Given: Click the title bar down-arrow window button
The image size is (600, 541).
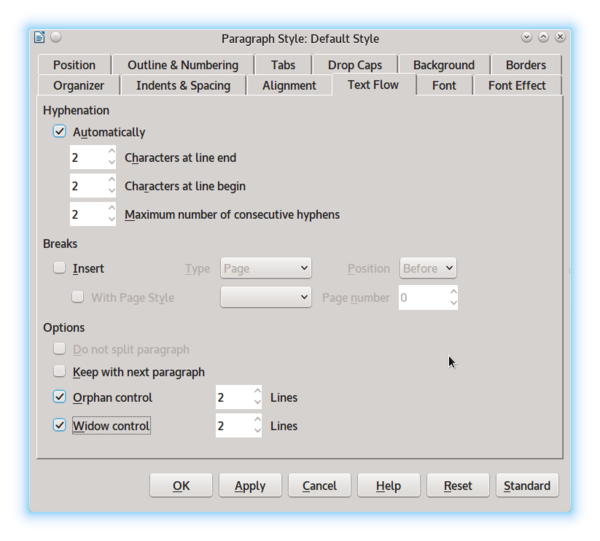Looking at the screenshot, I should coord(527,37).
